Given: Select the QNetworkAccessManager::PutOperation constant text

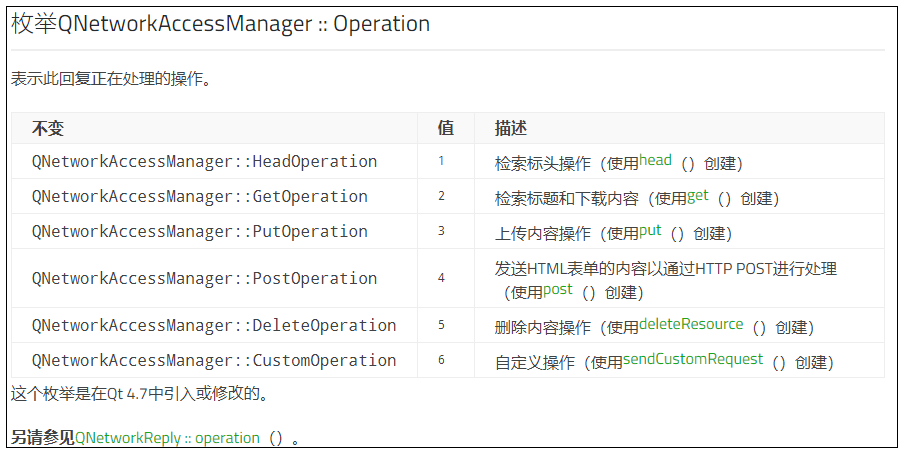Looking at the screenshot, I should pos(200,232).
